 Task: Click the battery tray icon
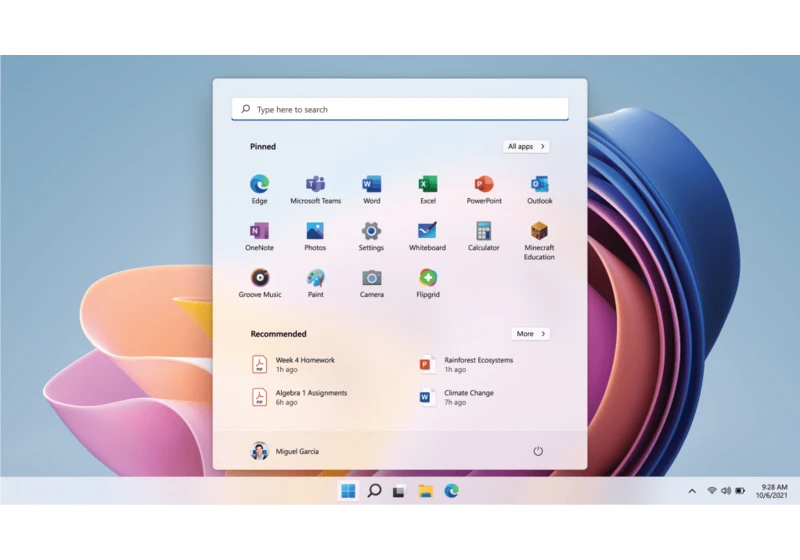740,491
